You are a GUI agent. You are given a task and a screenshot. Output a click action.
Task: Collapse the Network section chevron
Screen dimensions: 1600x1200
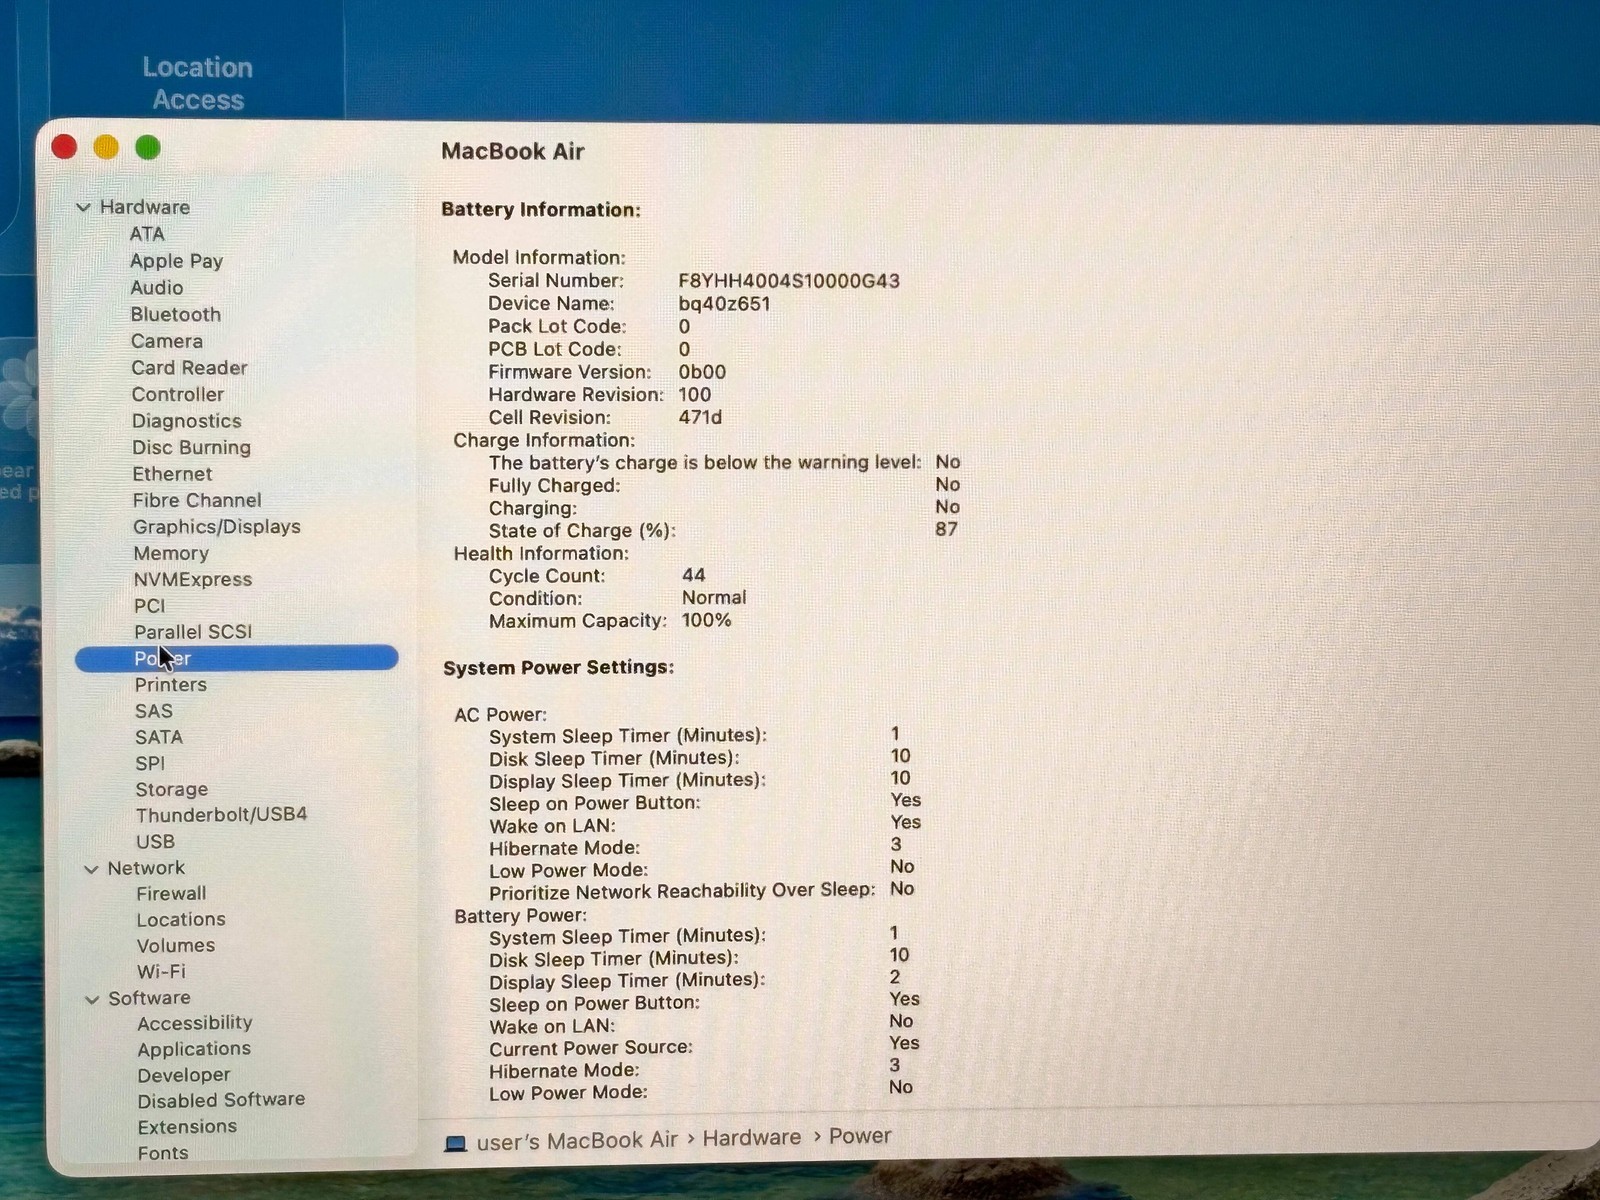coord(92,869)
